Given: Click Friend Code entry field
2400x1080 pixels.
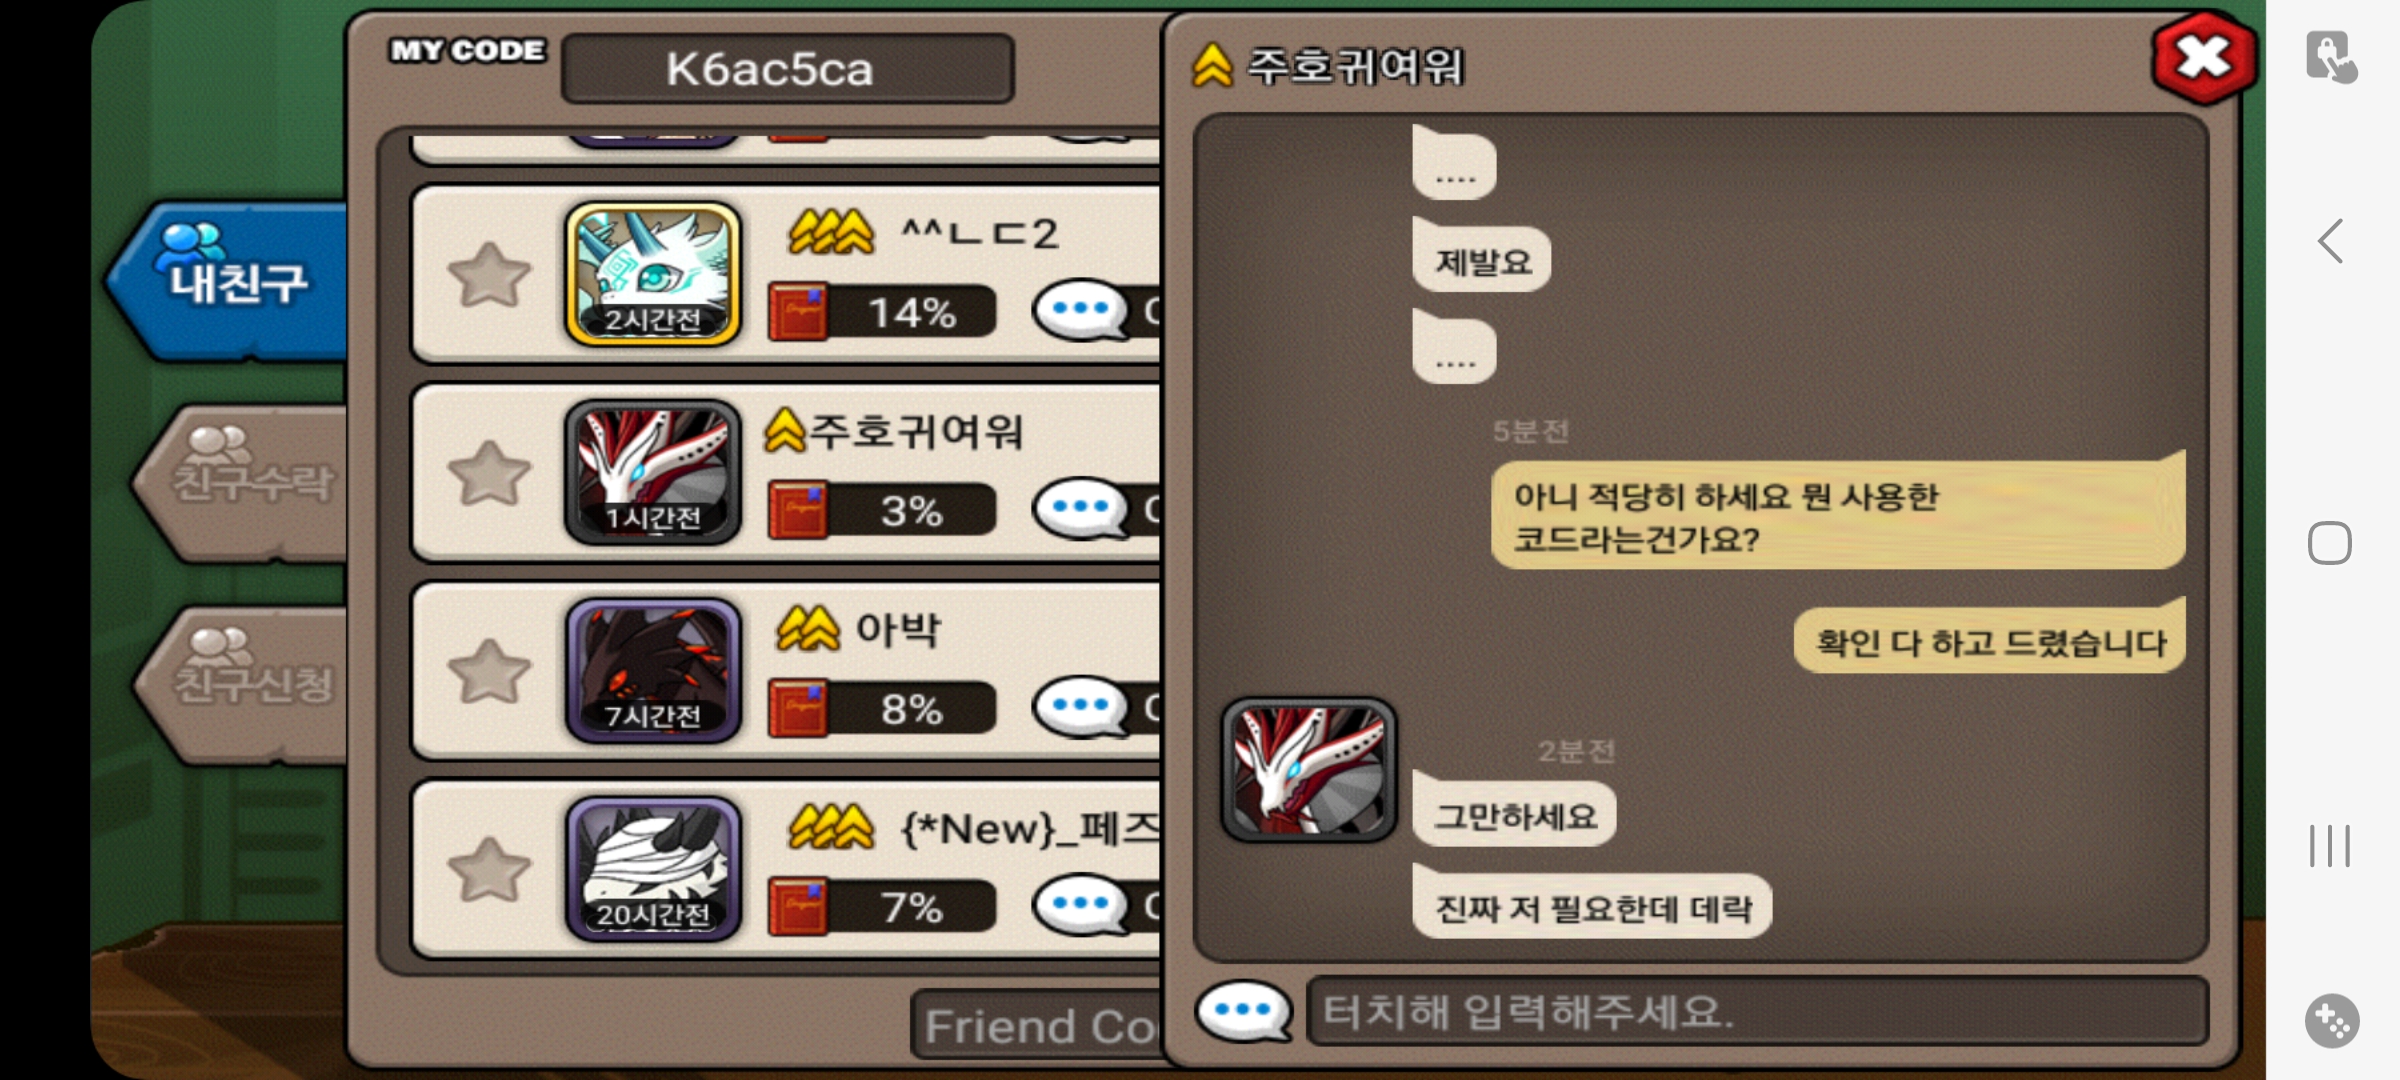Looking at the screenshot, I should (x=1036, y=1026).
